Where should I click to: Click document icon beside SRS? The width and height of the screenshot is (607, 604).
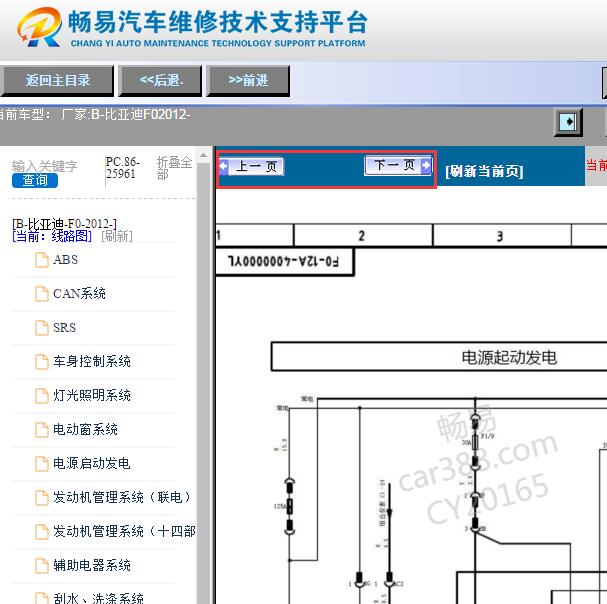click(42, 328)
